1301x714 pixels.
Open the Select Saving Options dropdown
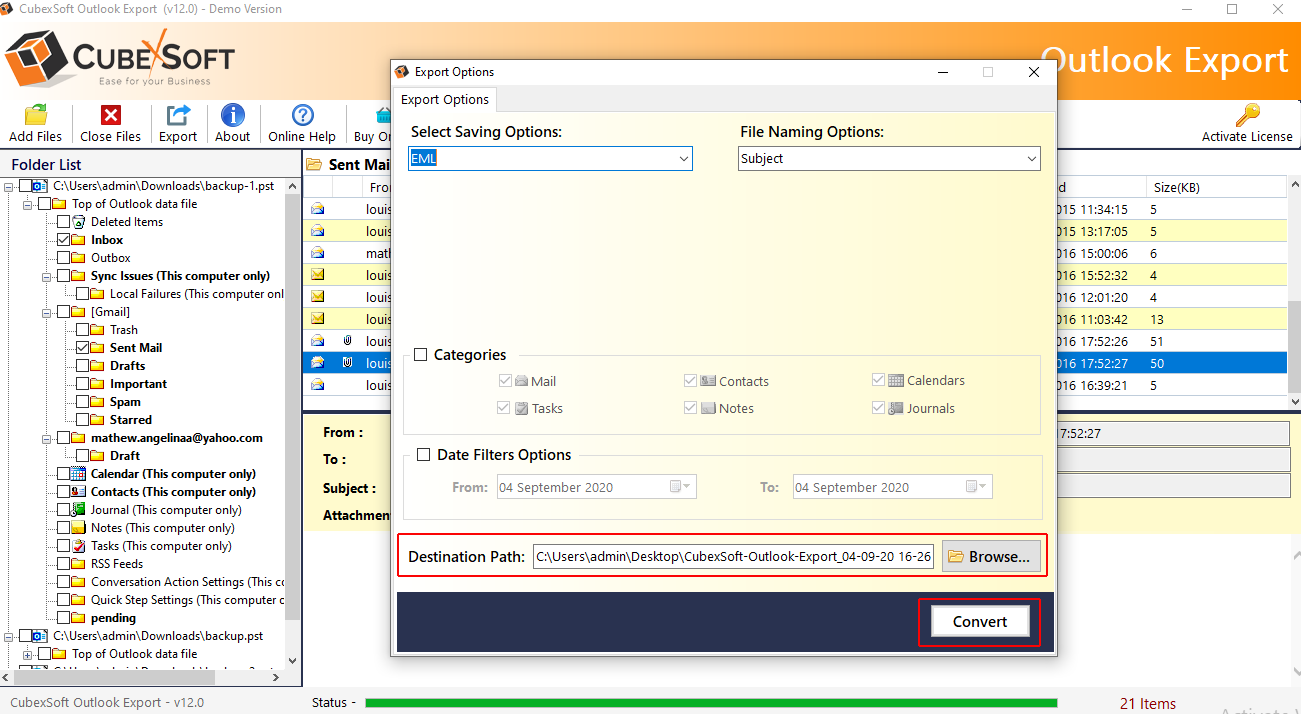(x=550, y=159)
